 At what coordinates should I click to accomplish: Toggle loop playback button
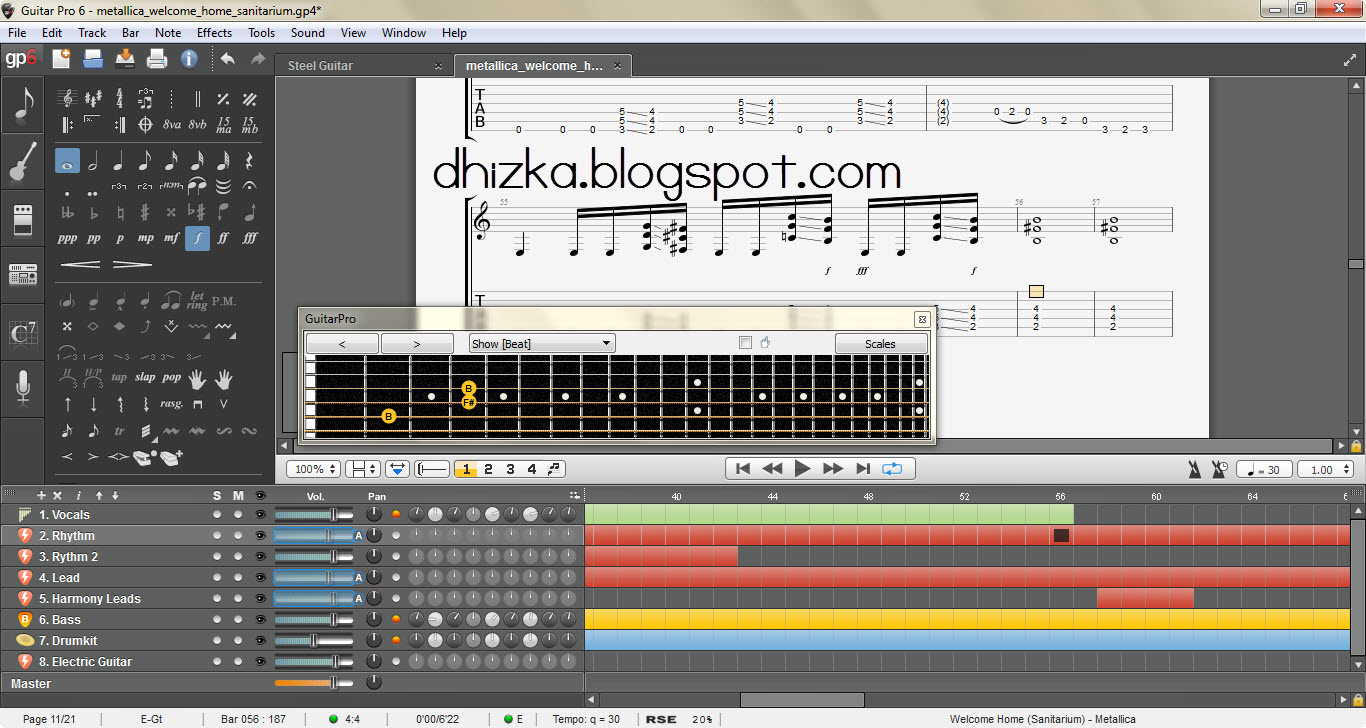892,468
